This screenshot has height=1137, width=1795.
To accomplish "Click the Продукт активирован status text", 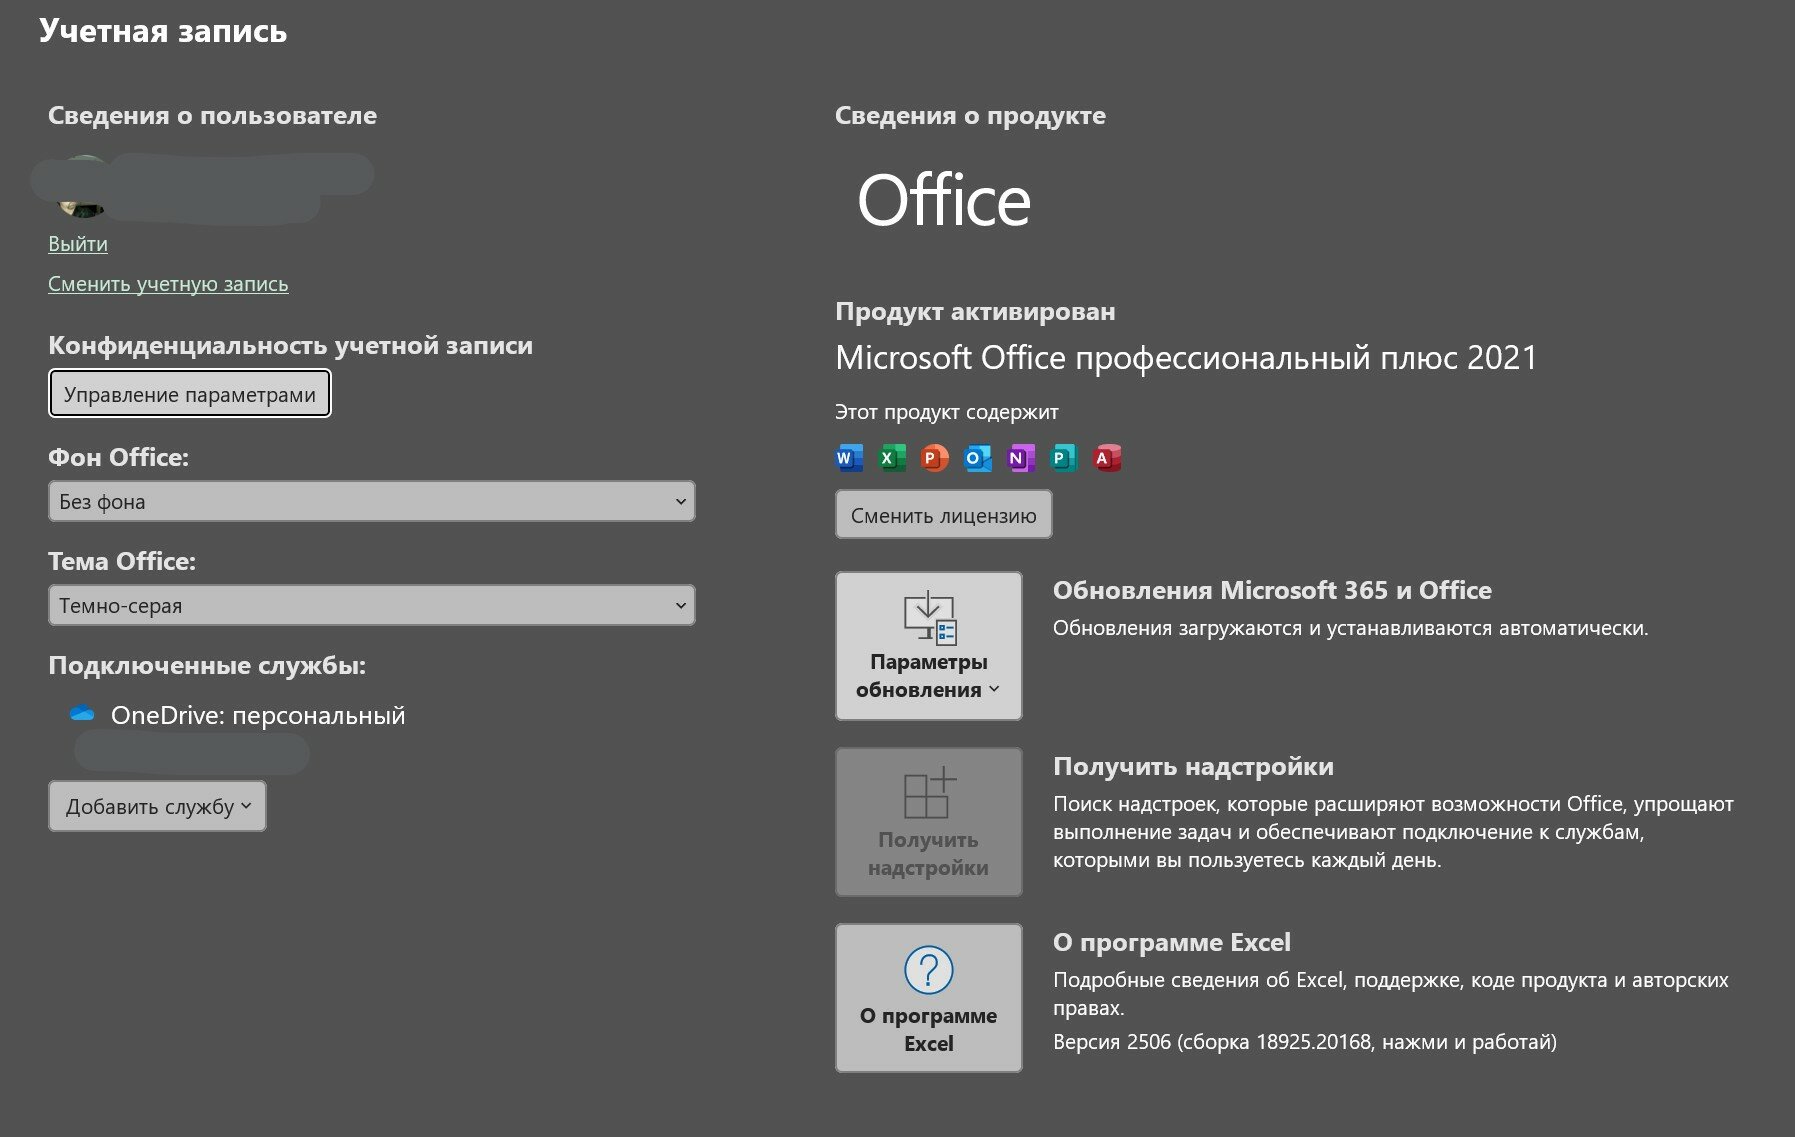I will [x=975, y=311].
